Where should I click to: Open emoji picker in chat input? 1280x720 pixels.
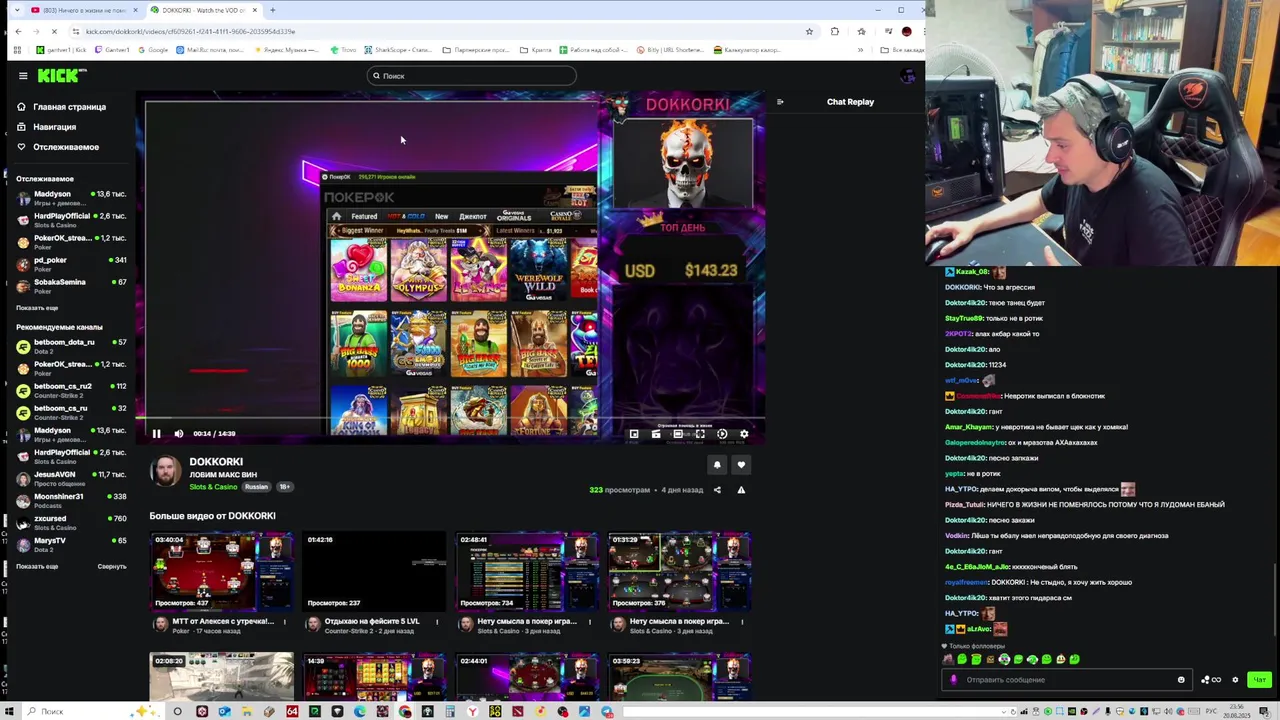pyautogui.click(x=1181, y=680)
